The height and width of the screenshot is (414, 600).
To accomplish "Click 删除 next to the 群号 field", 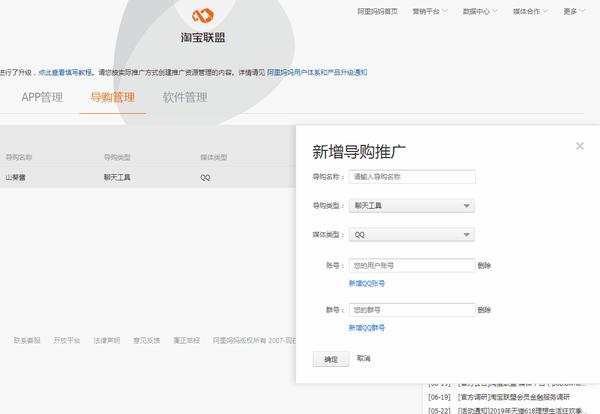I will pos(484,310).
